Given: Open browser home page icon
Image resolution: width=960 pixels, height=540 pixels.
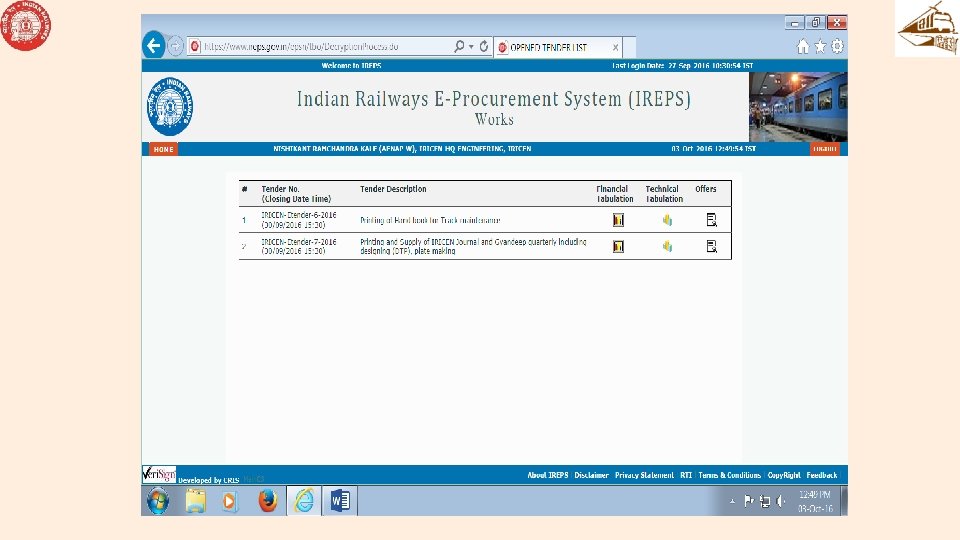Looking at the screenshot, I should coord(803,47).
